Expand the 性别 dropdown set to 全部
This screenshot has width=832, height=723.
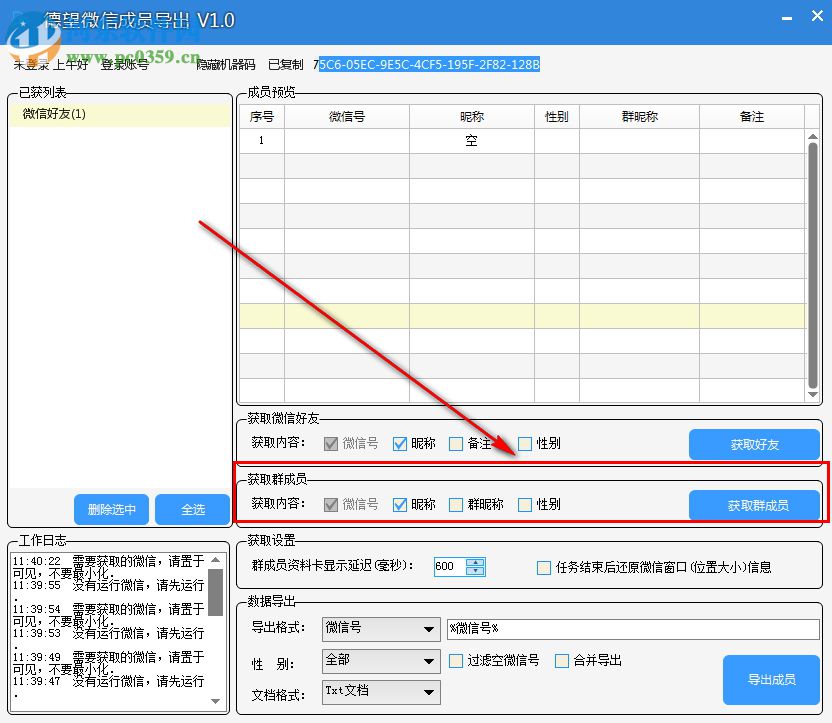381,661
